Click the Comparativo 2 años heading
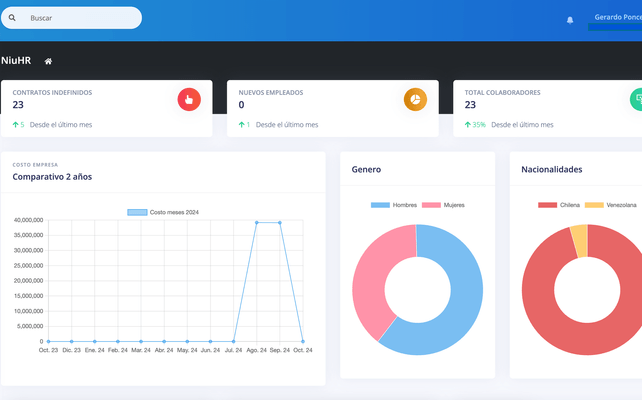Screen dimensions: 642x400 [x=52, y=177]
